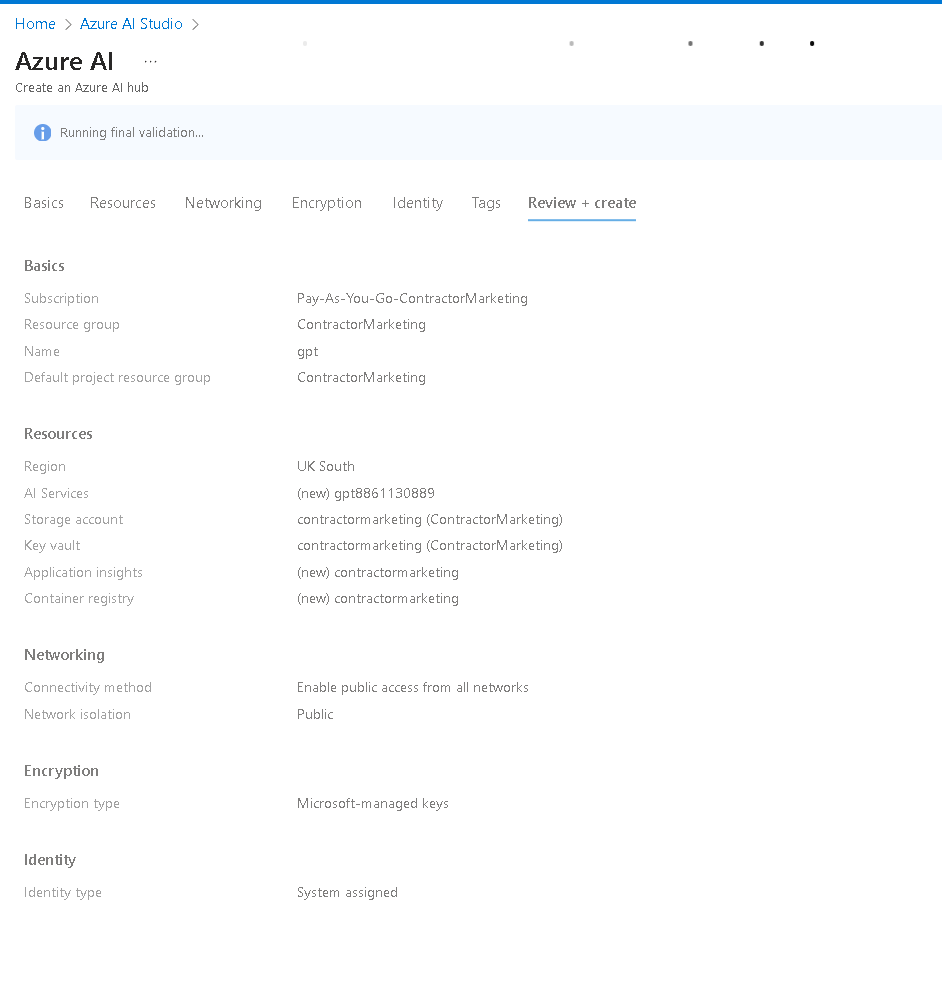Viewport: 942px width, 996px height.
Task: Switch to the Resources tab
Action: tap(123, 203)
